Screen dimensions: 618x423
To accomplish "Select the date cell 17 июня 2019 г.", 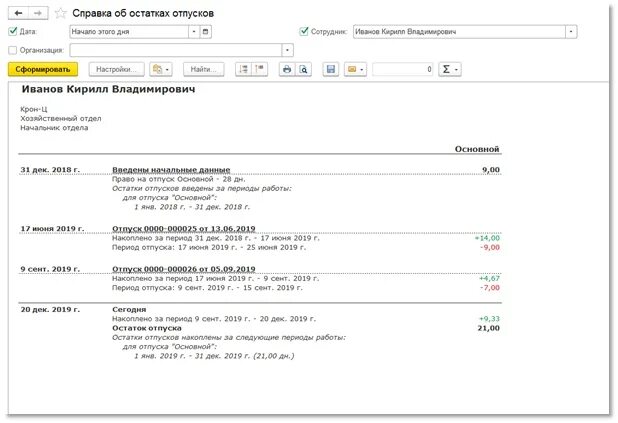I will click(52, 229).
